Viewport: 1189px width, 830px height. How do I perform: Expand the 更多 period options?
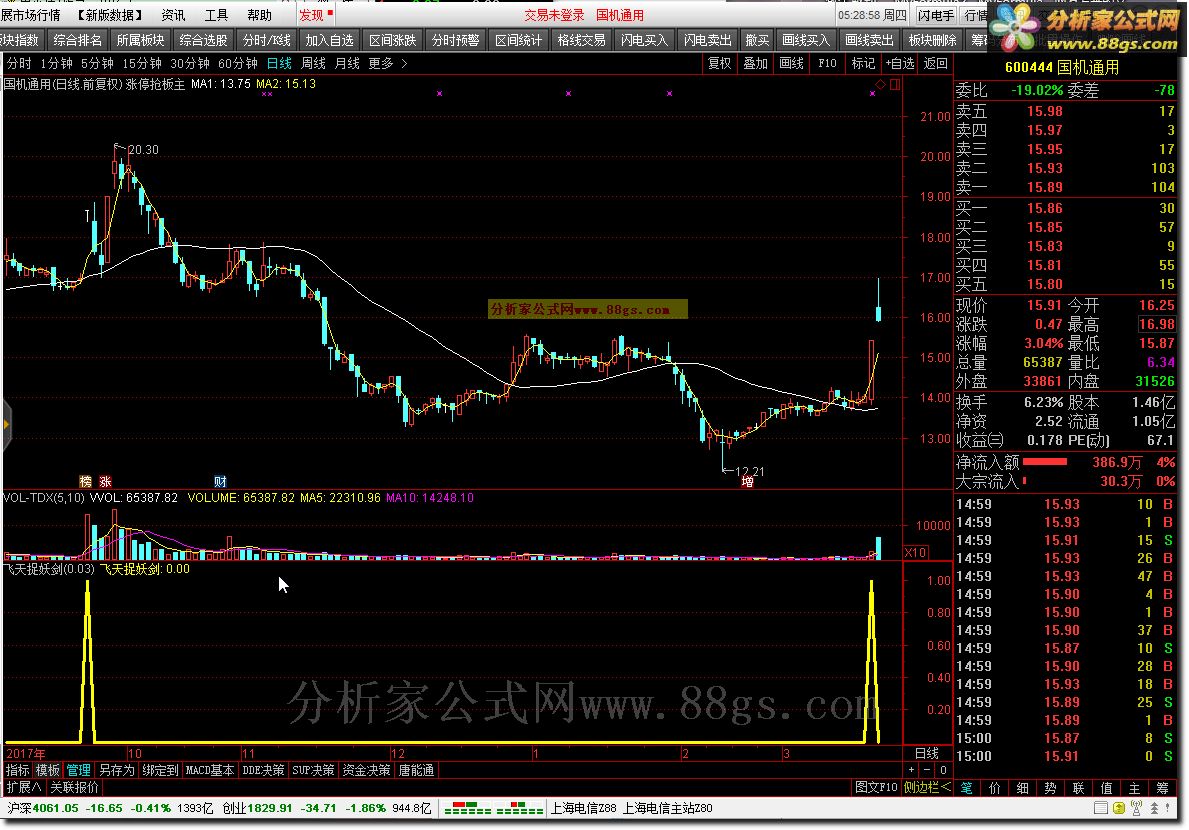click(x=387, y=64)
